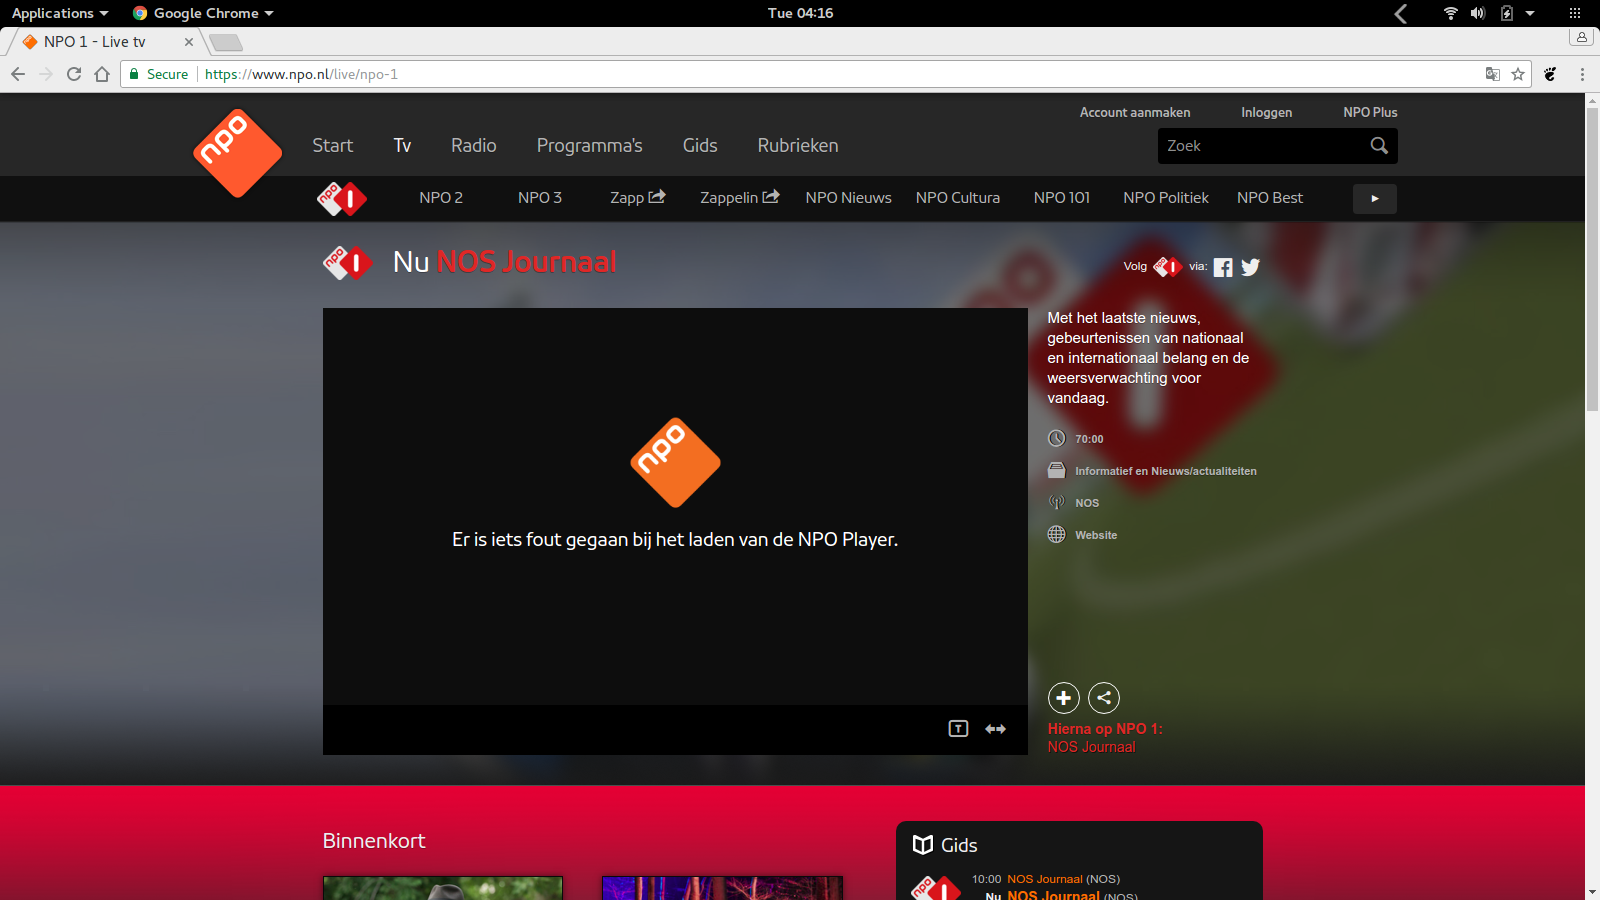Image resolution: width=1600 pixels, height=900 pixels.
Task: Select the NPO 1 channel logo
Action: 342,199
